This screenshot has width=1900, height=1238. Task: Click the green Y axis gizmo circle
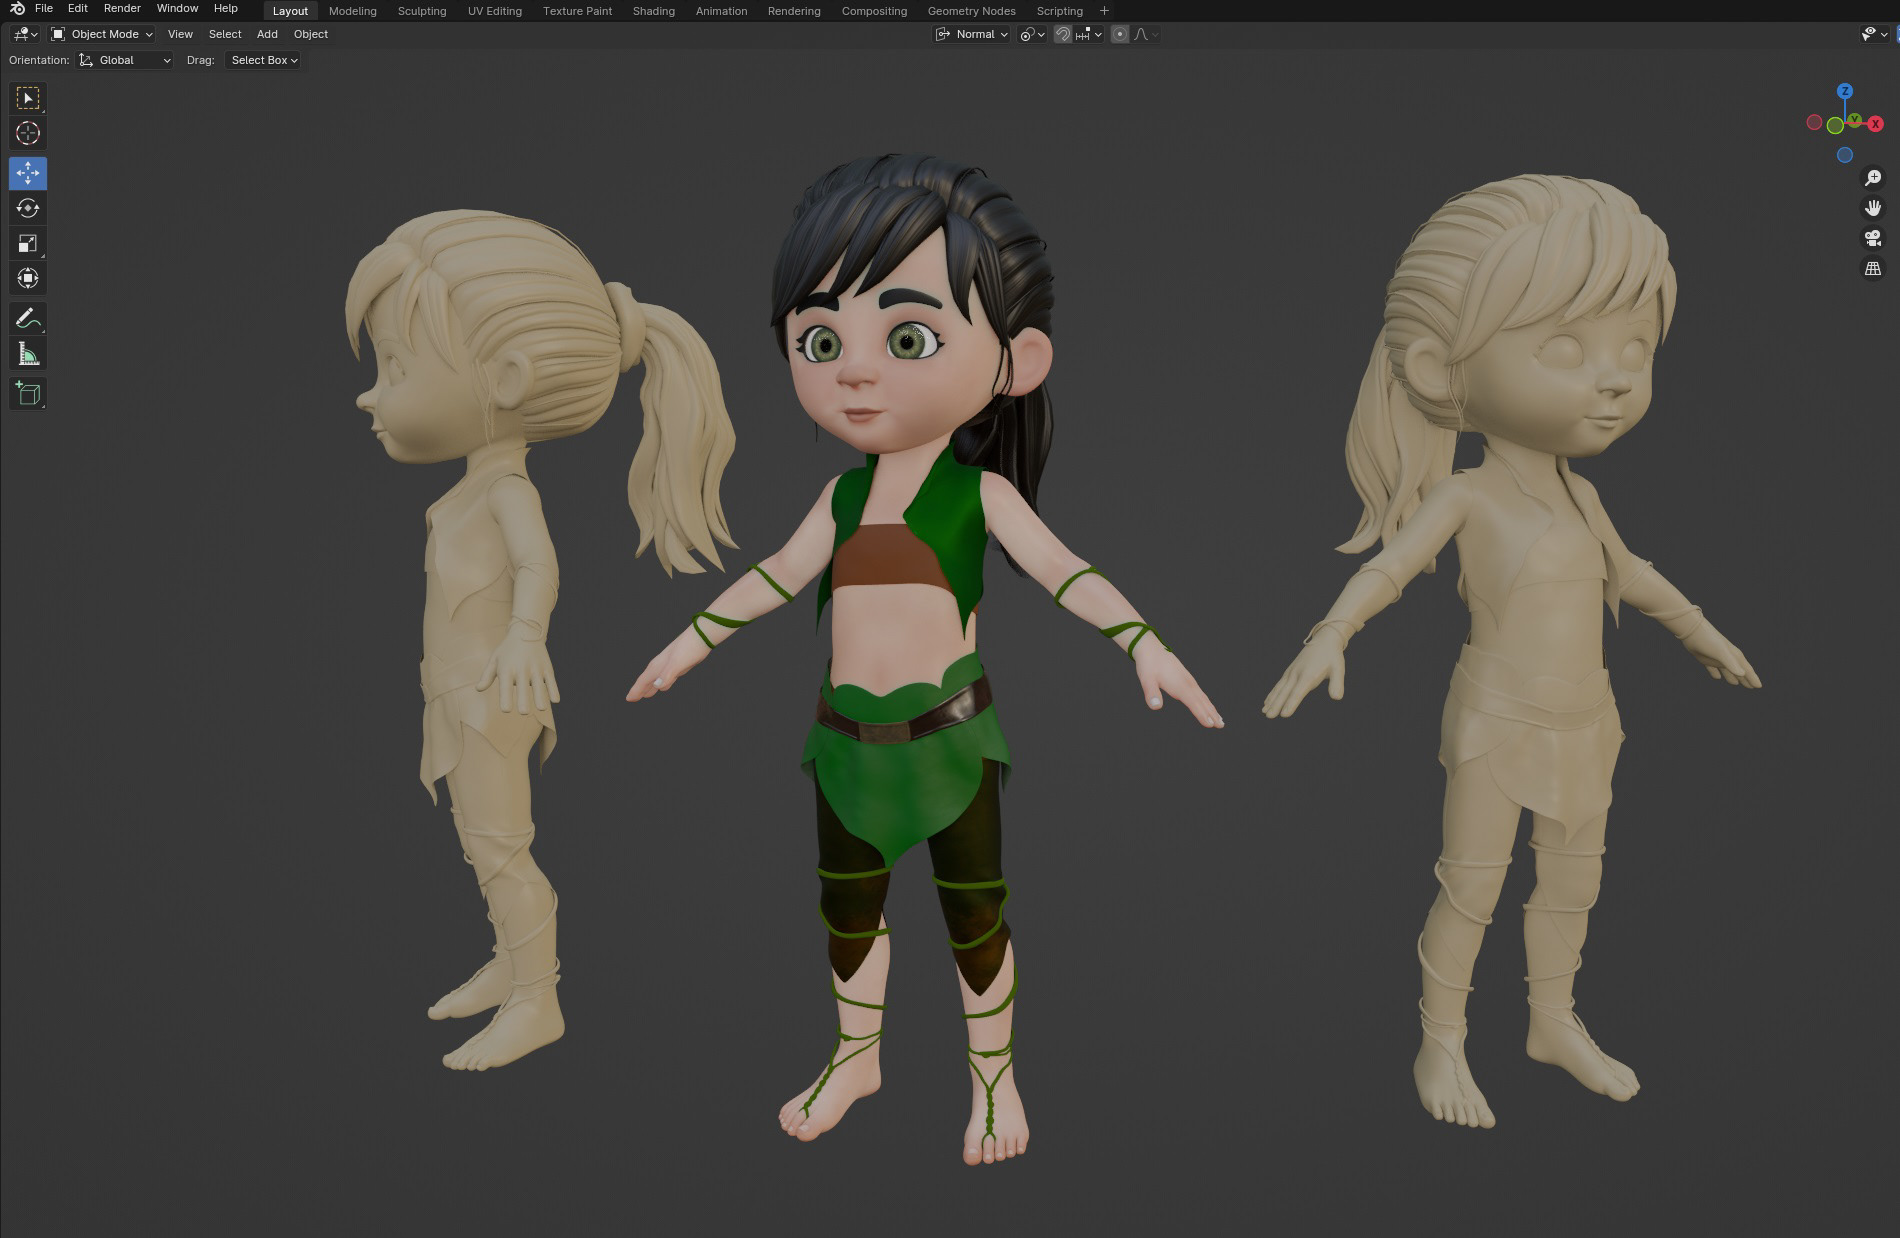point(1856,120)
